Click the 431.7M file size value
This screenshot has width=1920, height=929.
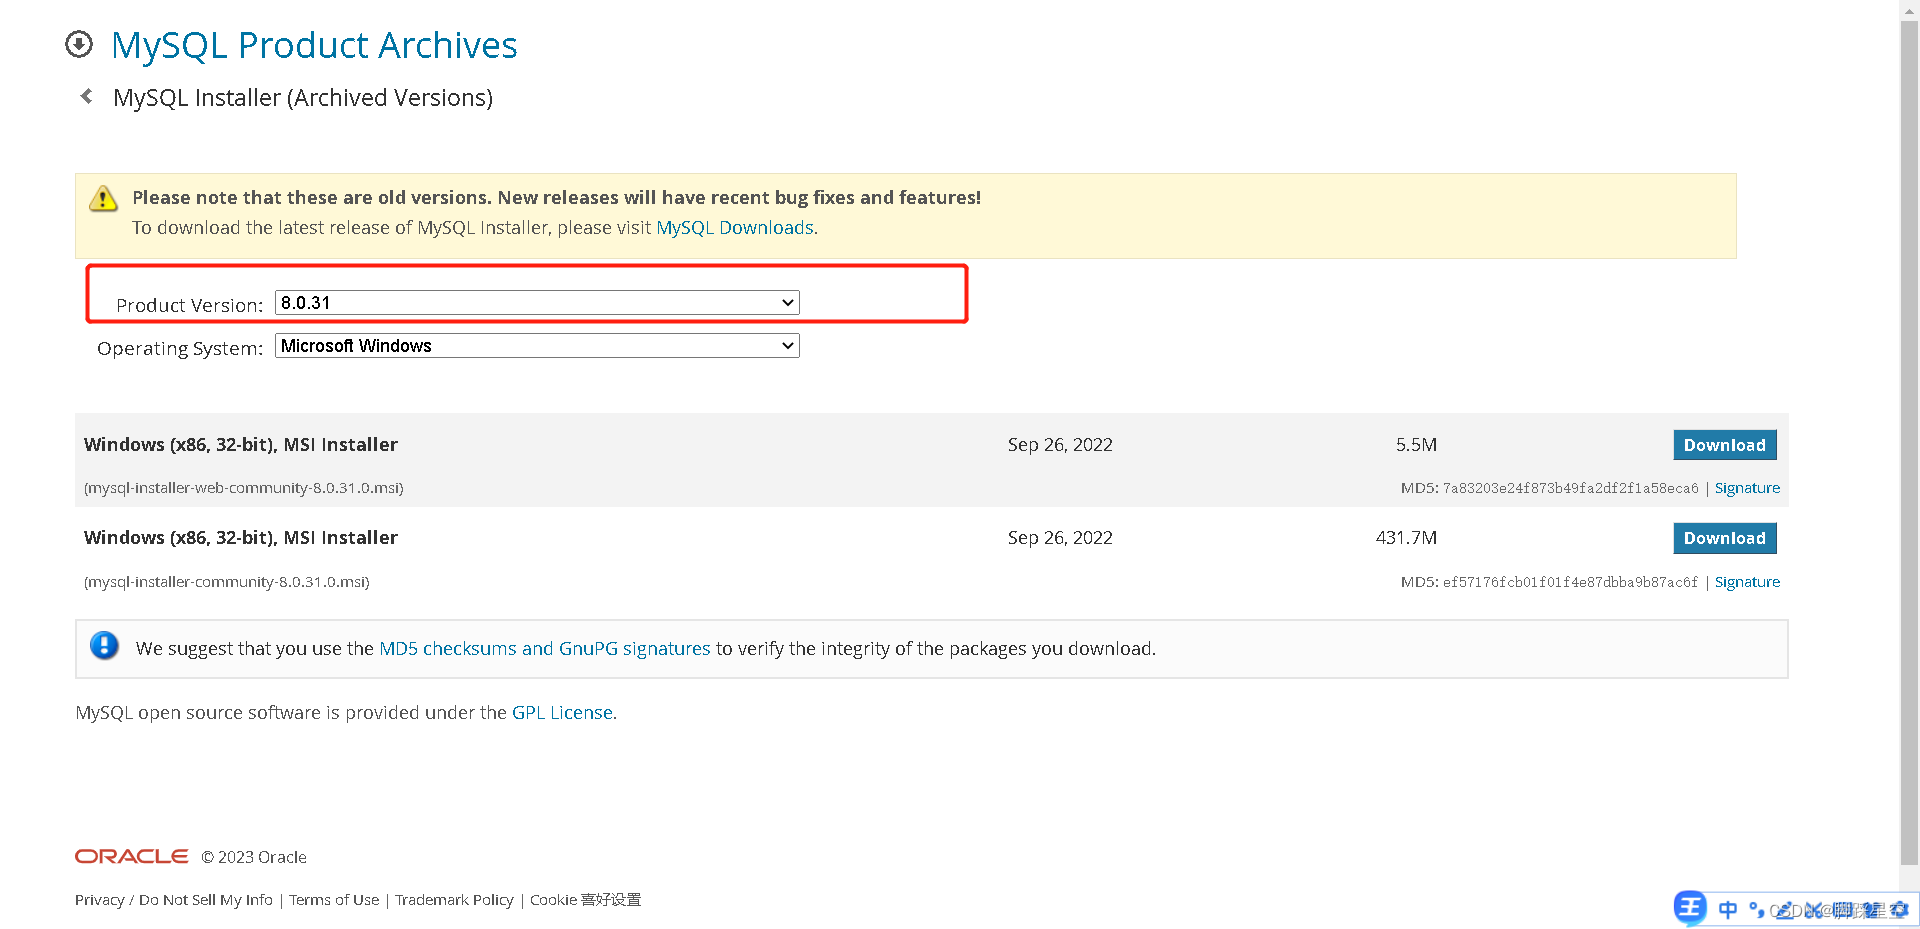coord(1406,538)
